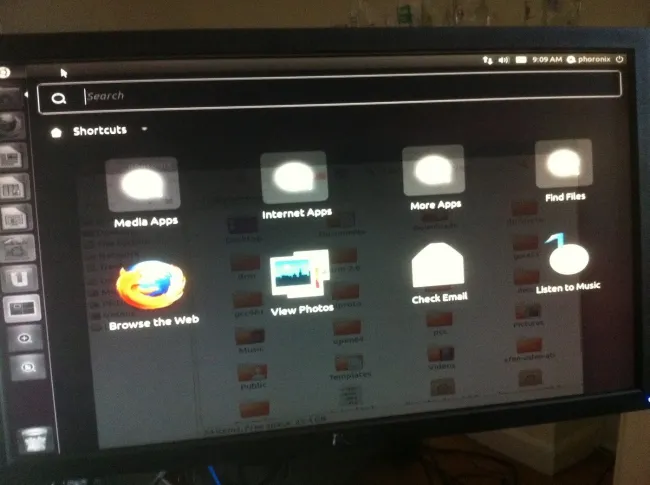Launch Firefox via Browse the Web
This screenshot has width=650, height=485.
pyautogui.click(x=151, y=287)
